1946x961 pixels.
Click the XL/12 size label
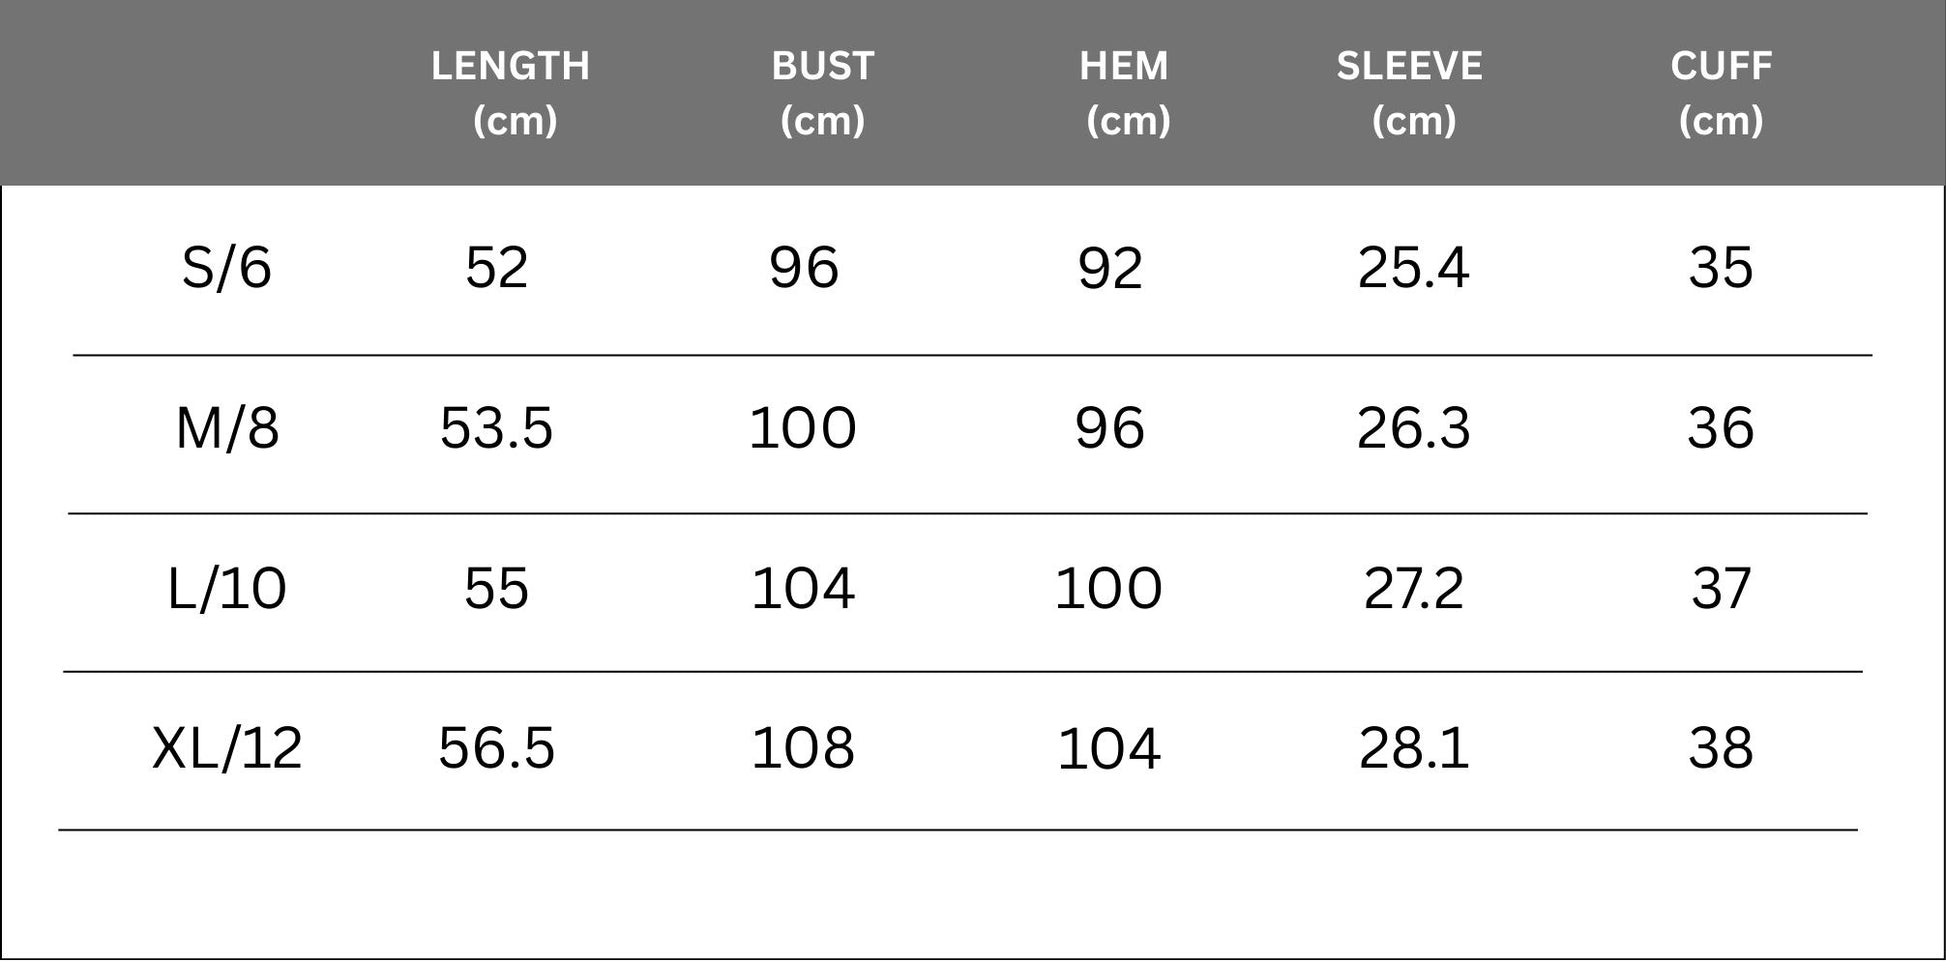click(x=227, y=748)
